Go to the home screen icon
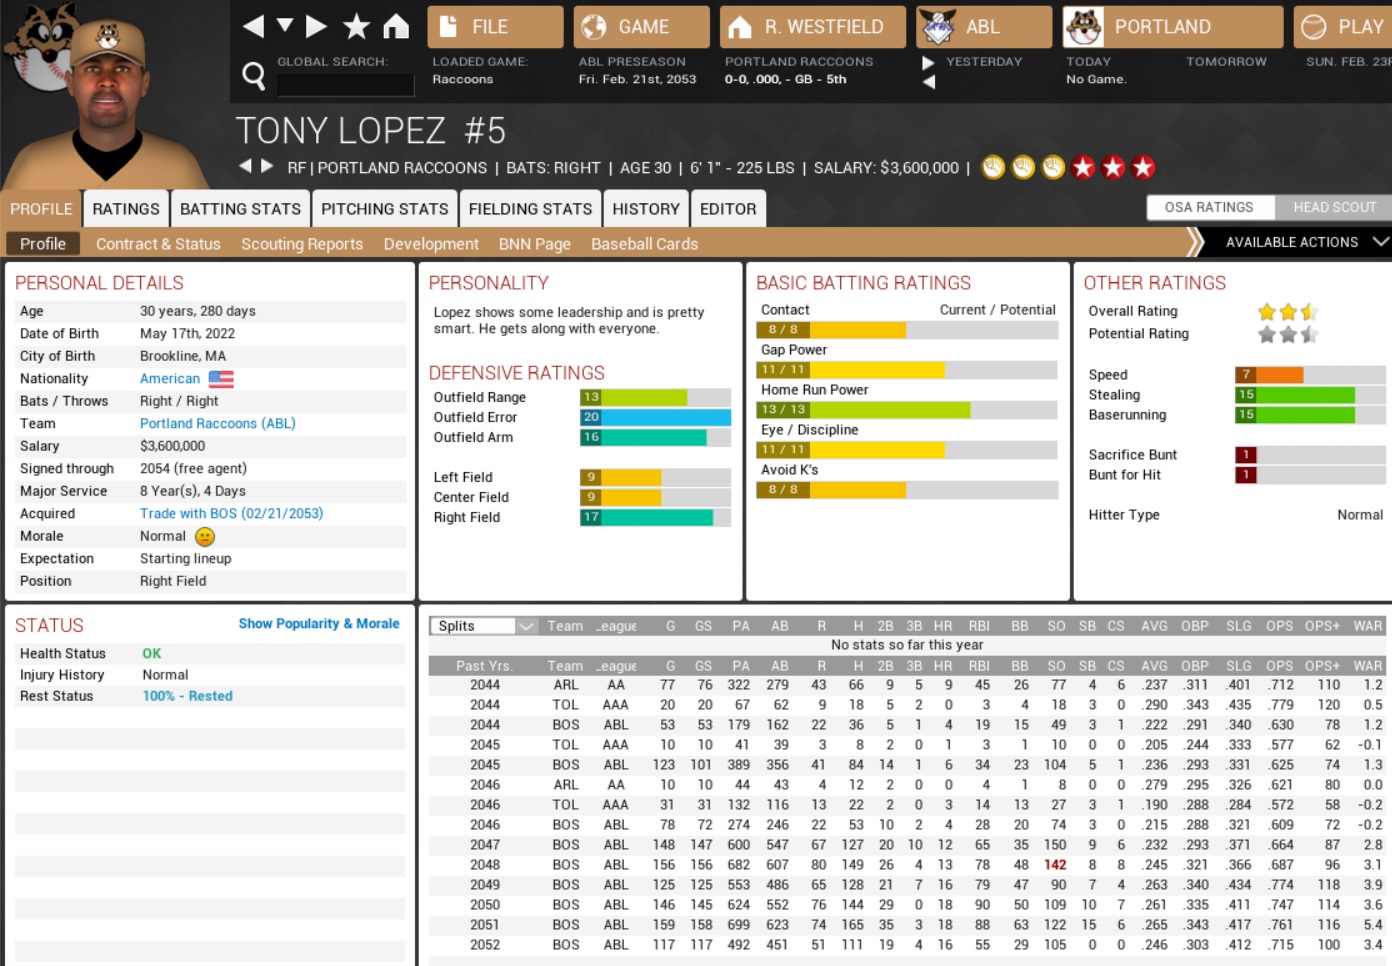Screen dimensions: 1392x966 tap(396, 26)
